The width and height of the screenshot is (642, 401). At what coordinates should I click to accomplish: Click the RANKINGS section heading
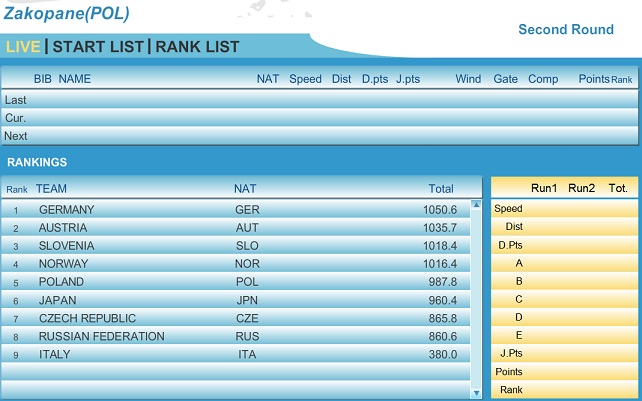click(x=37, y=162)
